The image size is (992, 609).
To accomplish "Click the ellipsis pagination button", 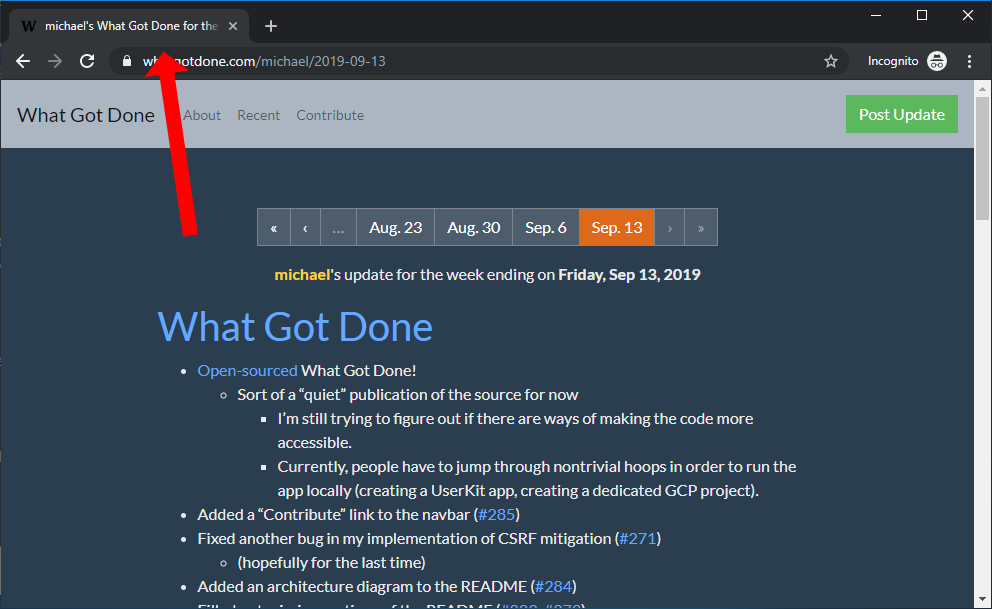I will 338,227.
